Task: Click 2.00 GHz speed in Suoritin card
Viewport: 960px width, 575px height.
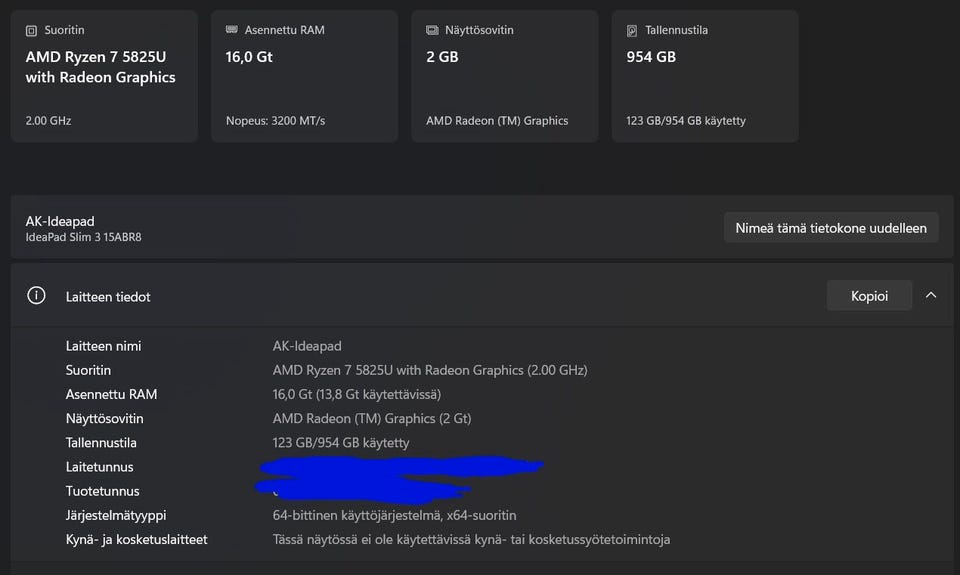Action: coord(48,121)
